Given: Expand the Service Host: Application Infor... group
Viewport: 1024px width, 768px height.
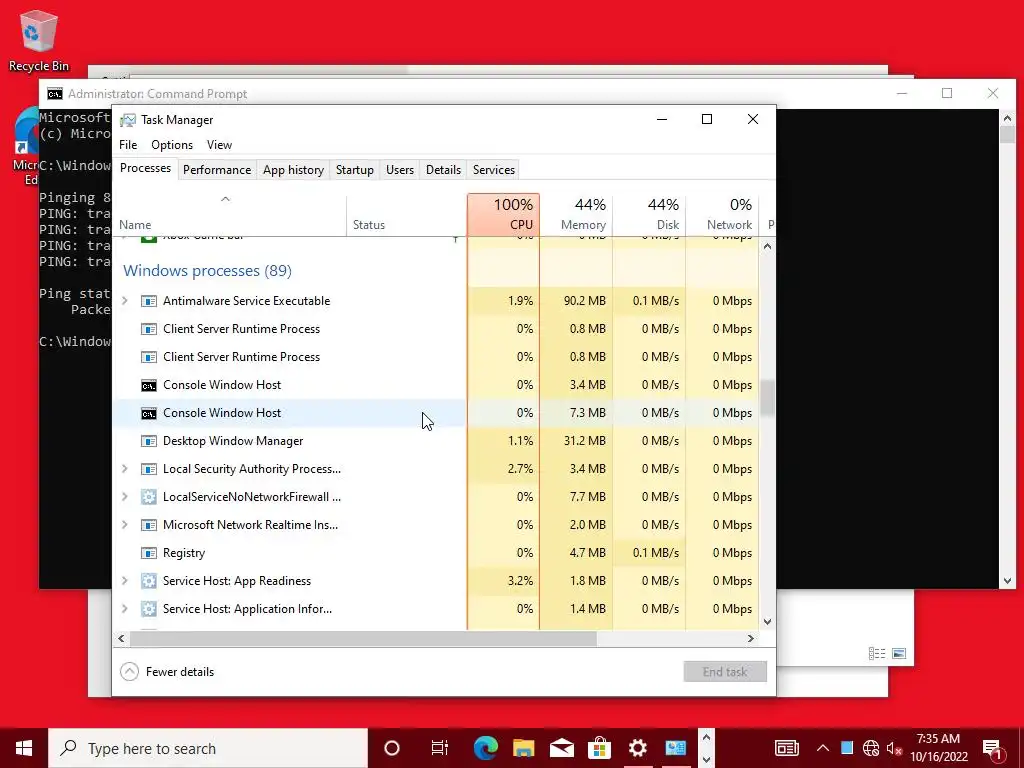Looking at the screenshot, I should (125, 609).
